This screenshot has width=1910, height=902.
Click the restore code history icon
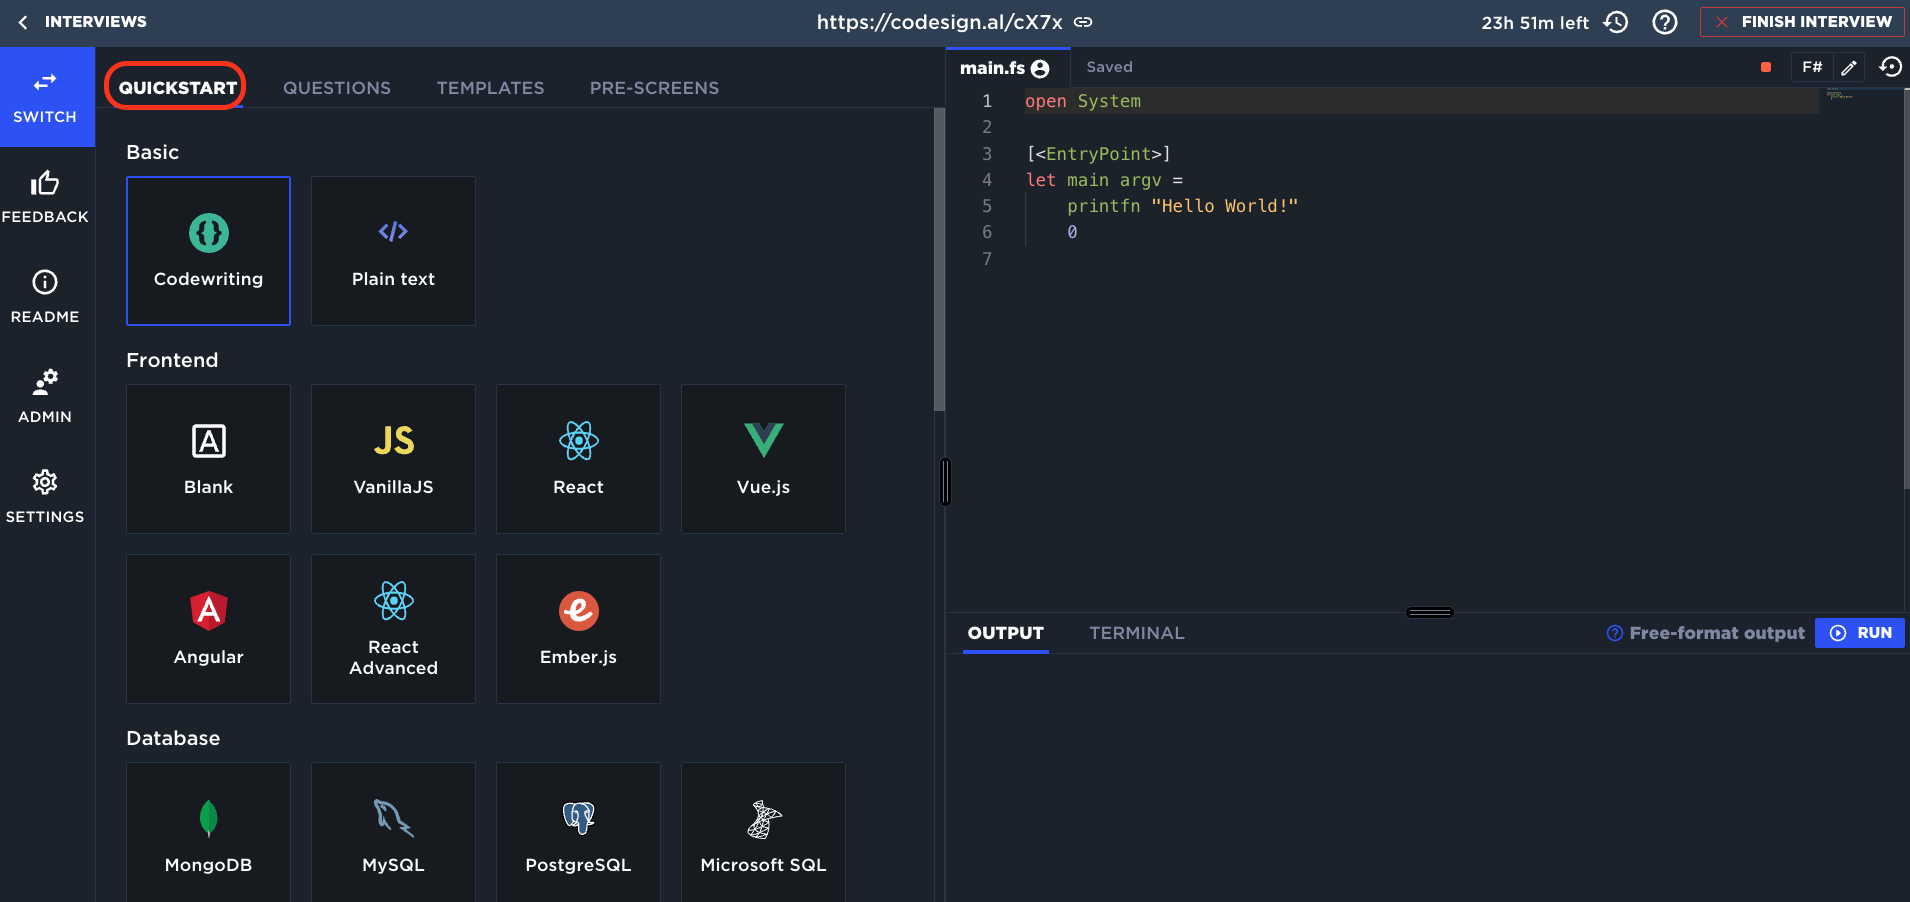click(x=1890, y=67)
